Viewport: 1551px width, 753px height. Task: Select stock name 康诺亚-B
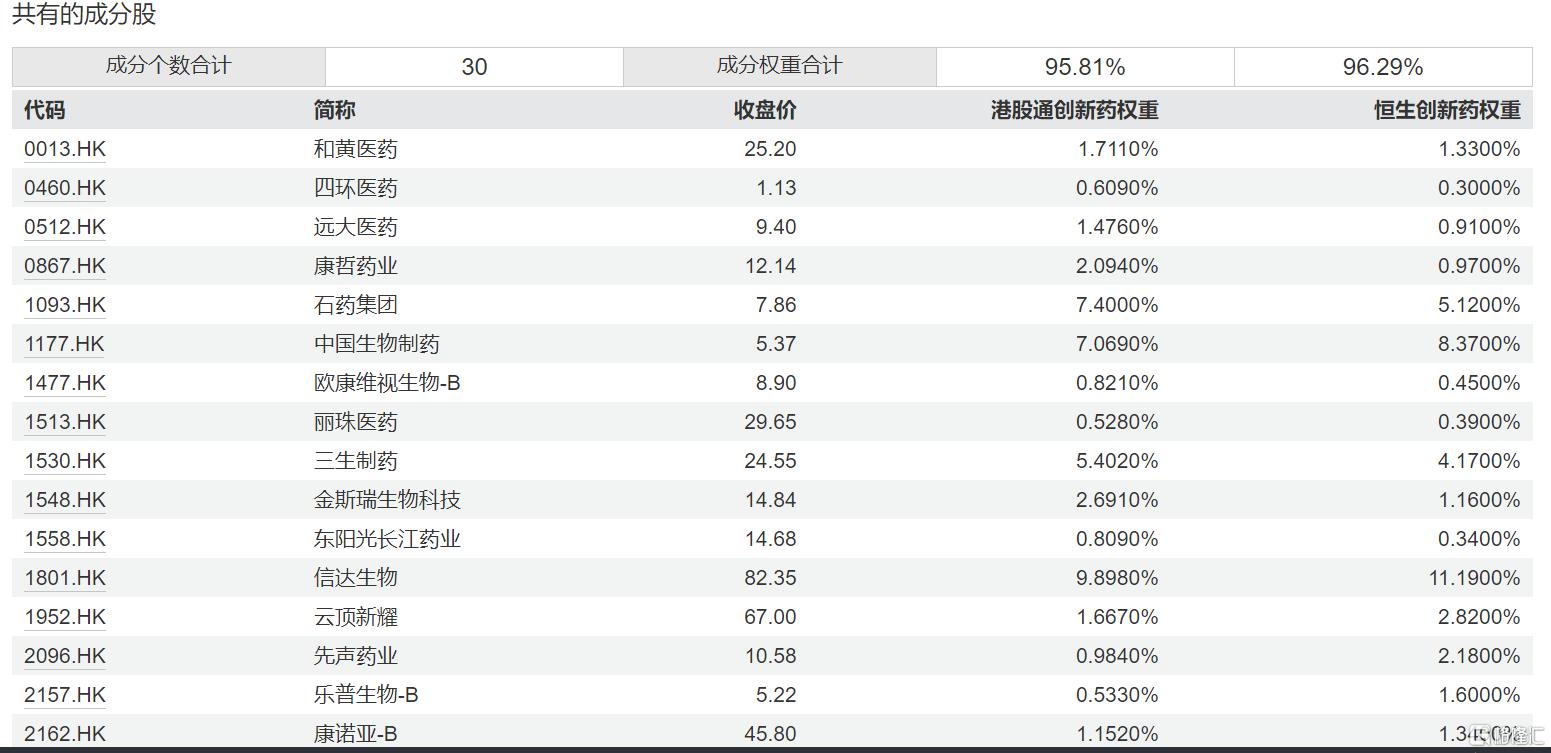point(355,734)
